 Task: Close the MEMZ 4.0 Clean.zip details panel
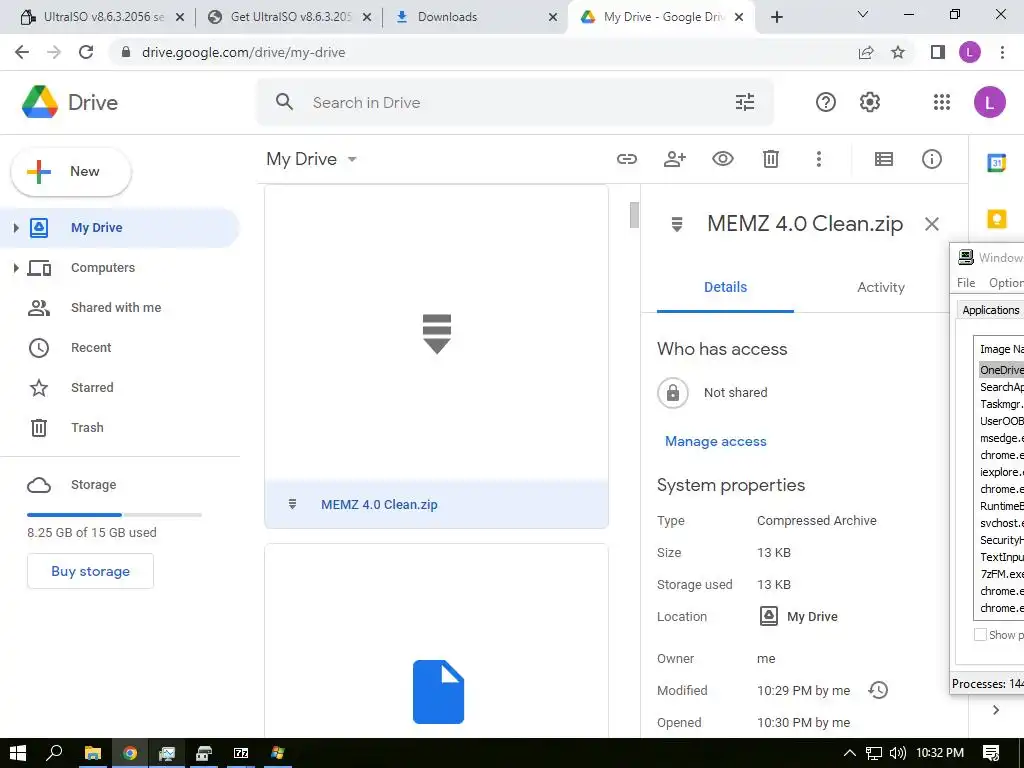pyautogui.click(x=931, y=224)
